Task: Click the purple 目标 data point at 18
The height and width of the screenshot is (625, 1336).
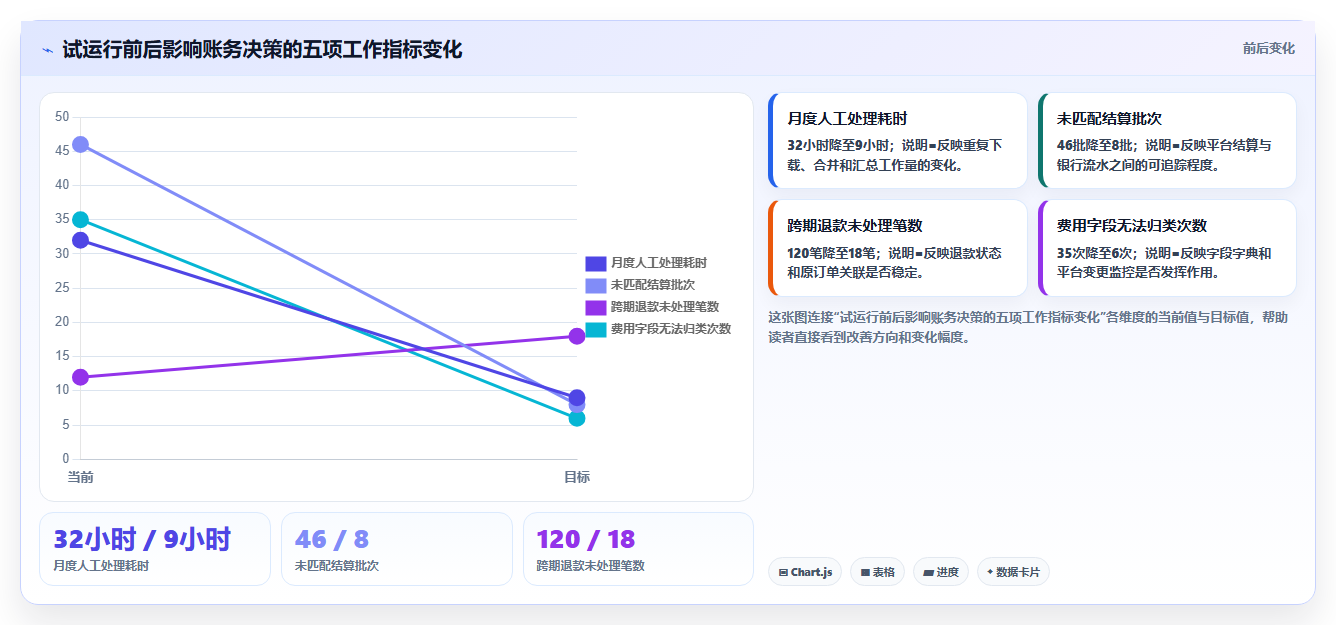Action: click(577, 336)
